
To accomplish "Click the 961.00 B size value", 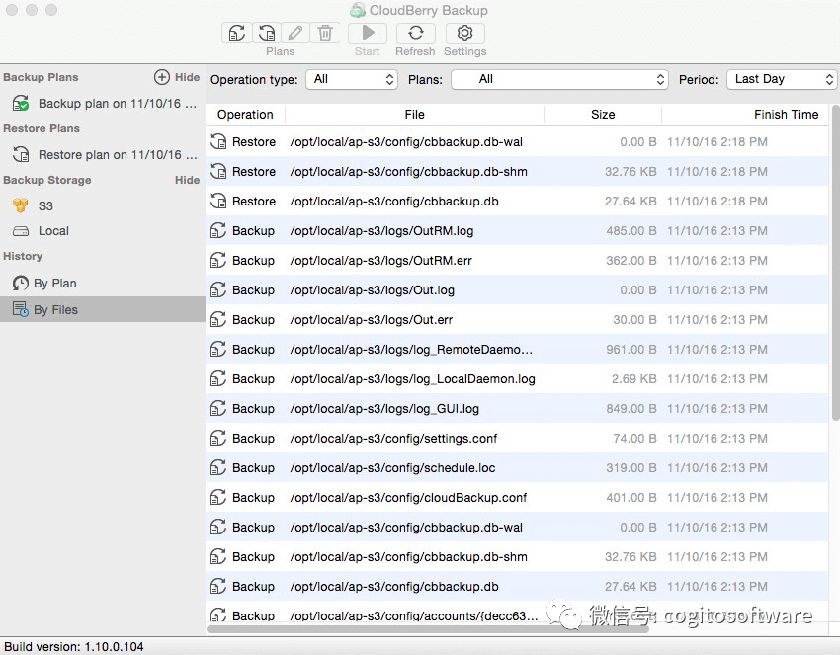I will tap(631, 350).
